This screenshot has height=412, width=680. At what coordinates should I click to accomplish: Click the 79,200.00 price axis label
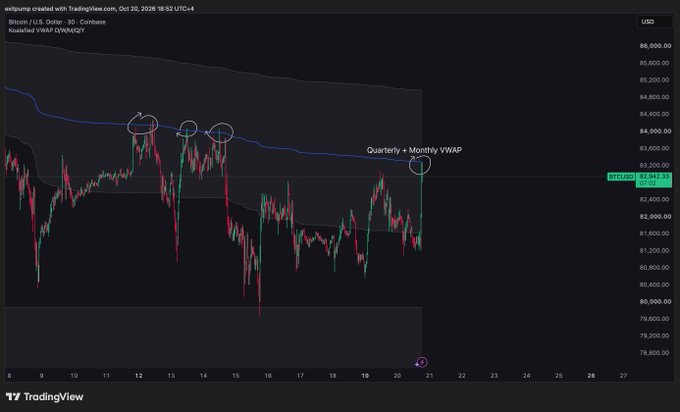pos(655,336)
